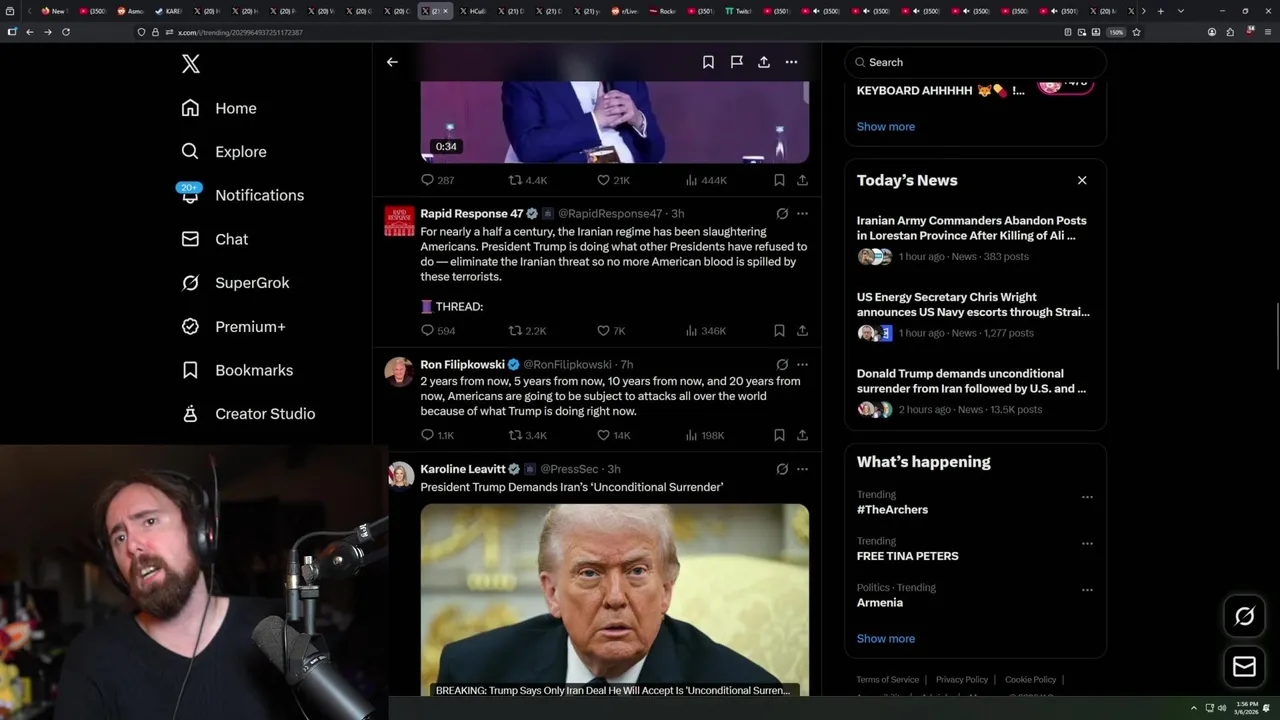Close Today's News panel
The width and height of the screenshot is (1280, 720).
(1082, 180)
